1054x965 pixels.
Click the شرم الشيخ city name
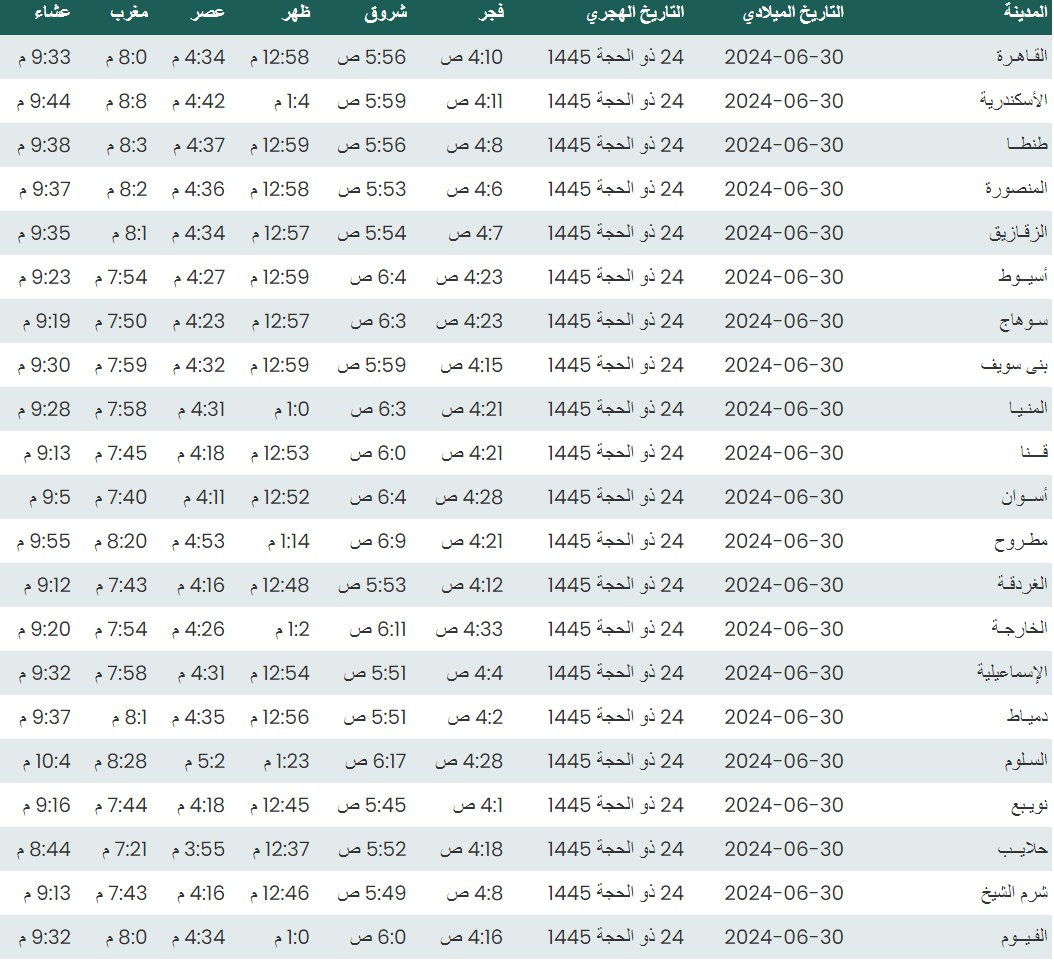click(x=1012, y=893)
